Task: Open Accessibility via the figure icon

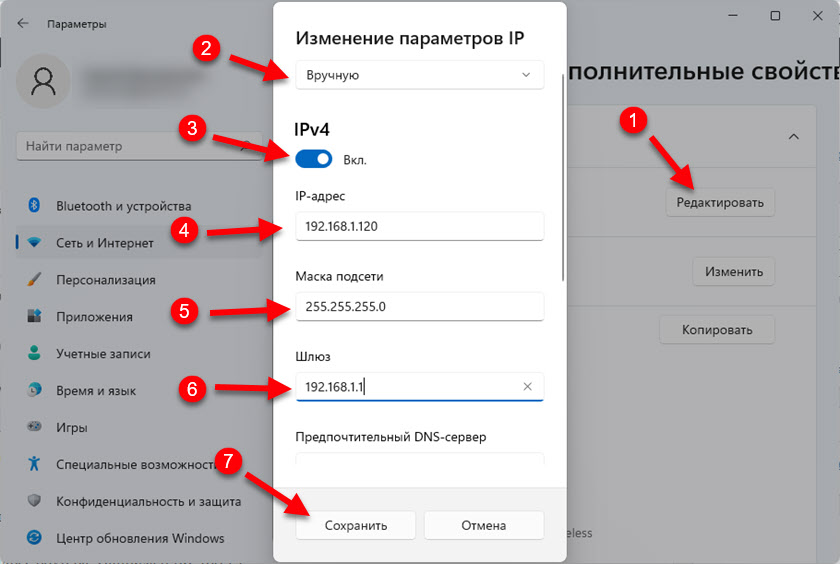Action: coord(33,464)
